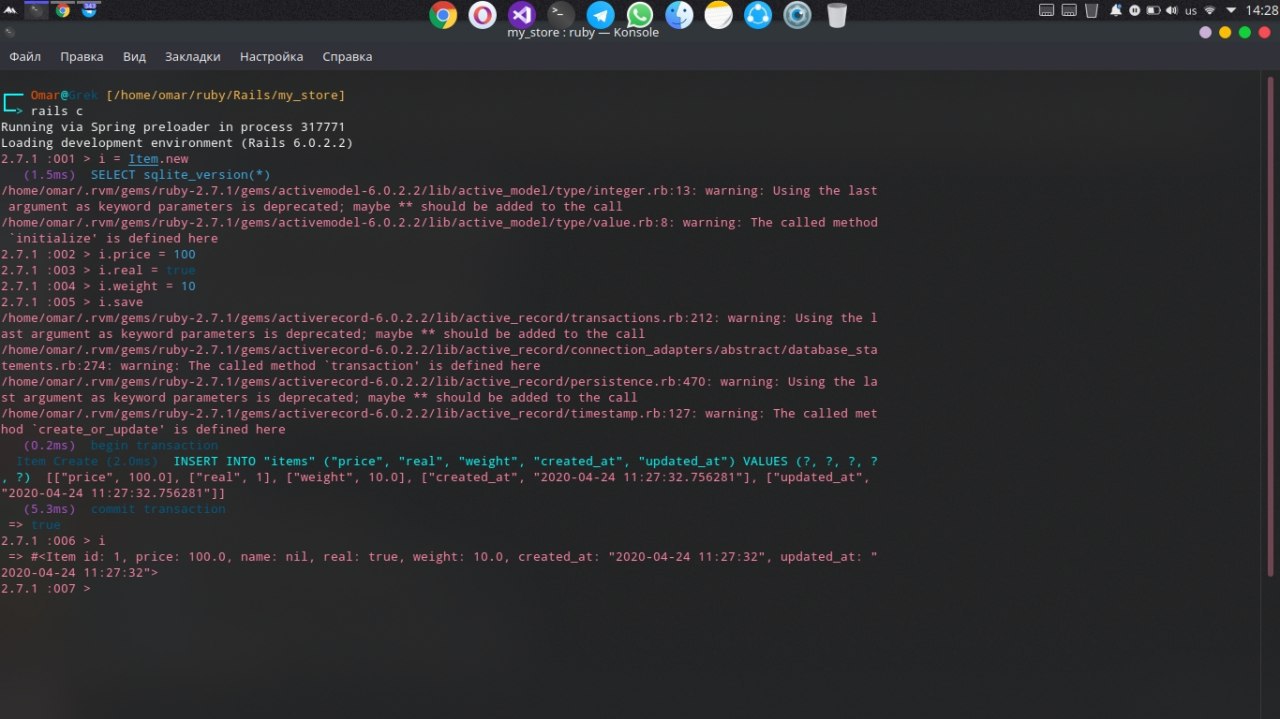Open the trash tray icon near notifications
This screenshot has height=719, width=1280.
click(1090, 10)
